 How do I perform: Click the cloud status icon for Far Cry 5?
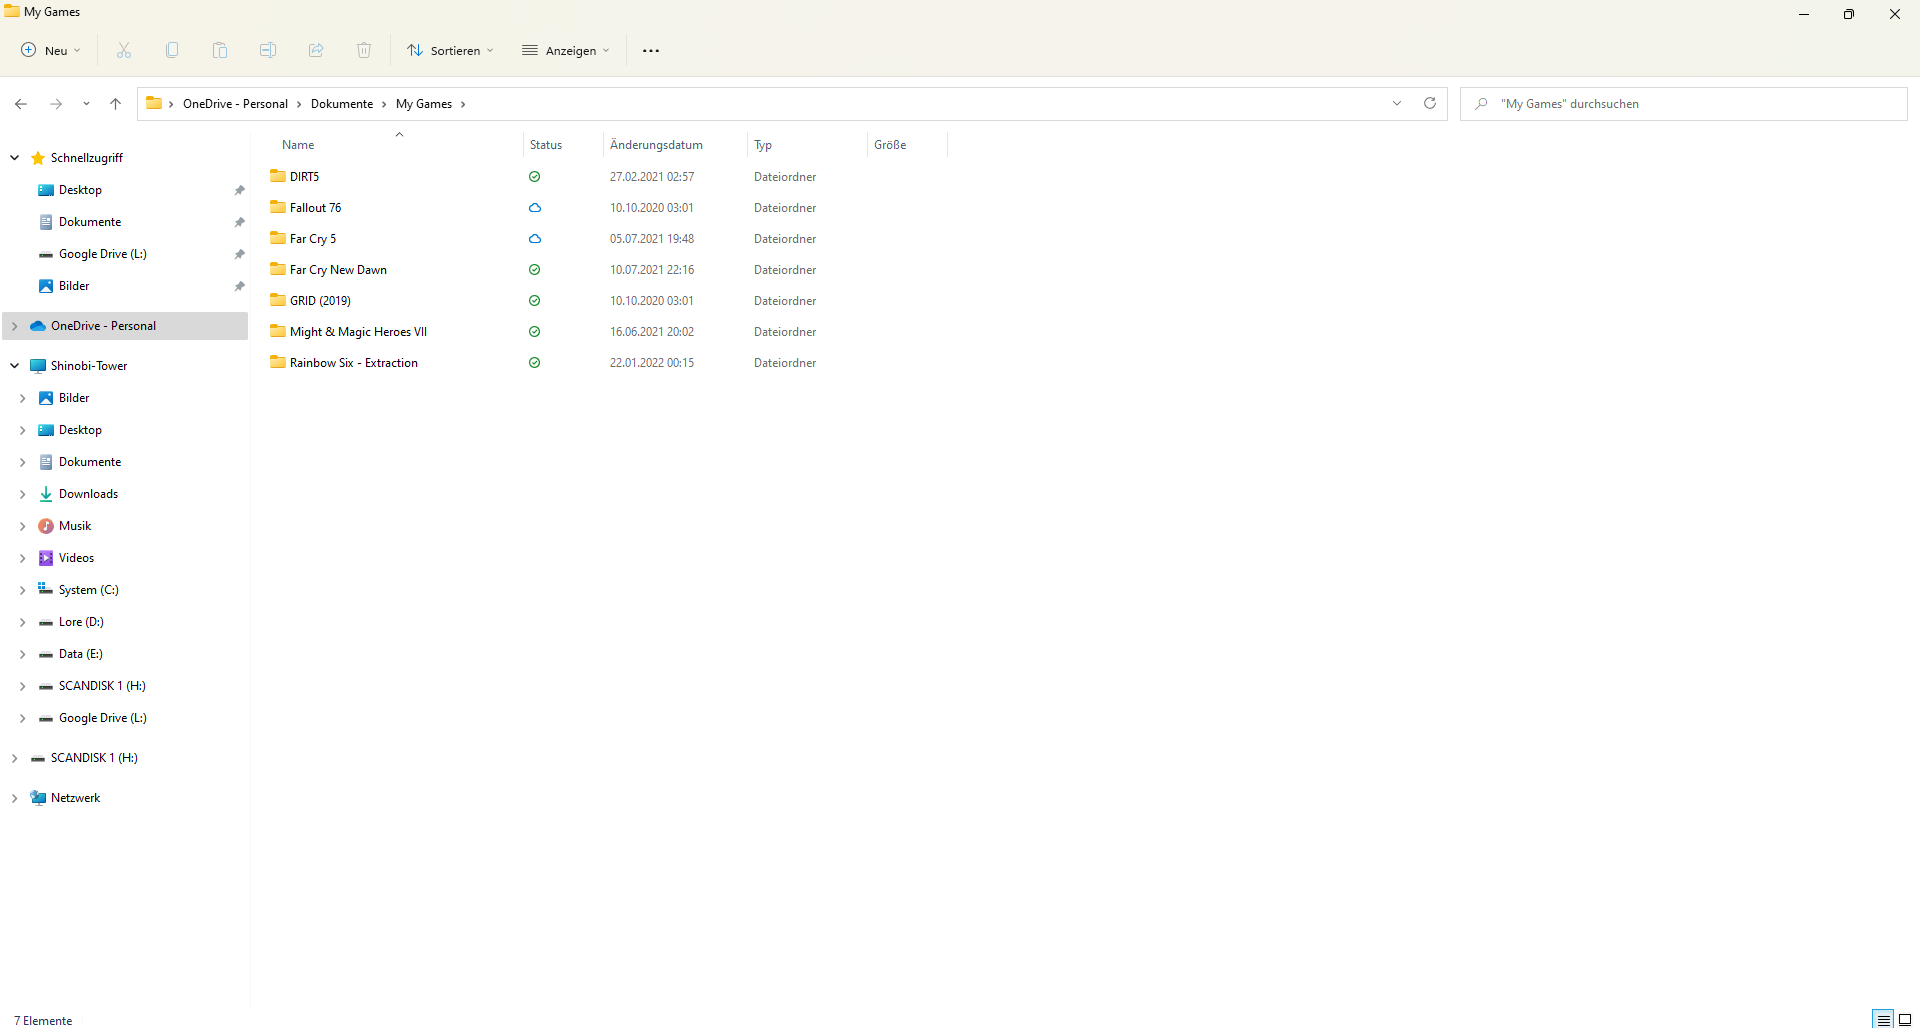click(x=535, y=239)
